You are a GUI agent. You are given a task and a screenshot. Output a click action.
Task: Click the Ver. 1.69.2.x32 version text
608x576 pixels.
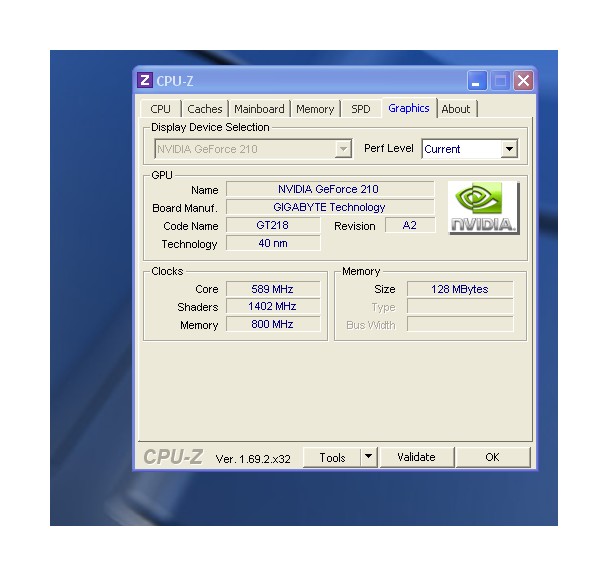coord(253,459)
